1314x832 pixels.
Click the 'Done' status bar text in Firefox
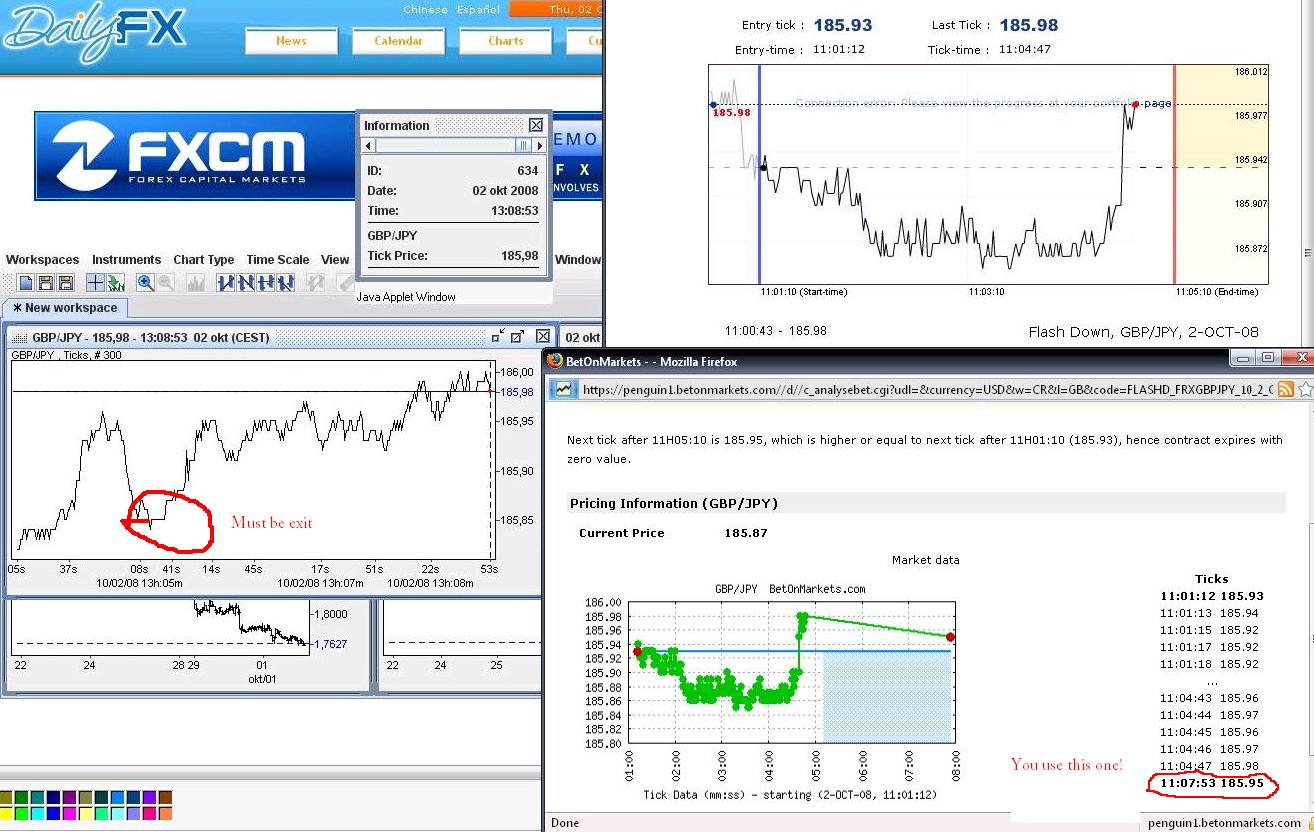point(565,823)
